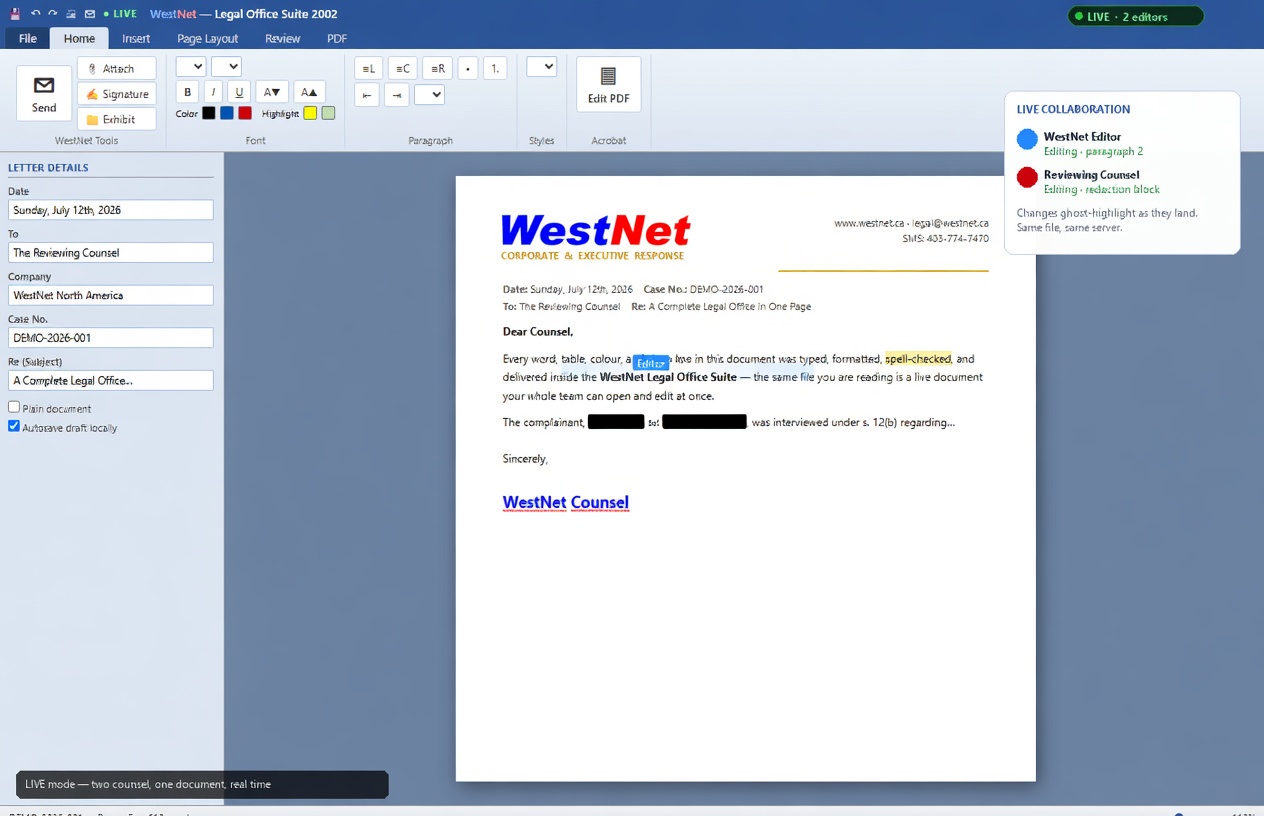Center align text (≡C)
1264x816 pixels.
click(402, 68)
